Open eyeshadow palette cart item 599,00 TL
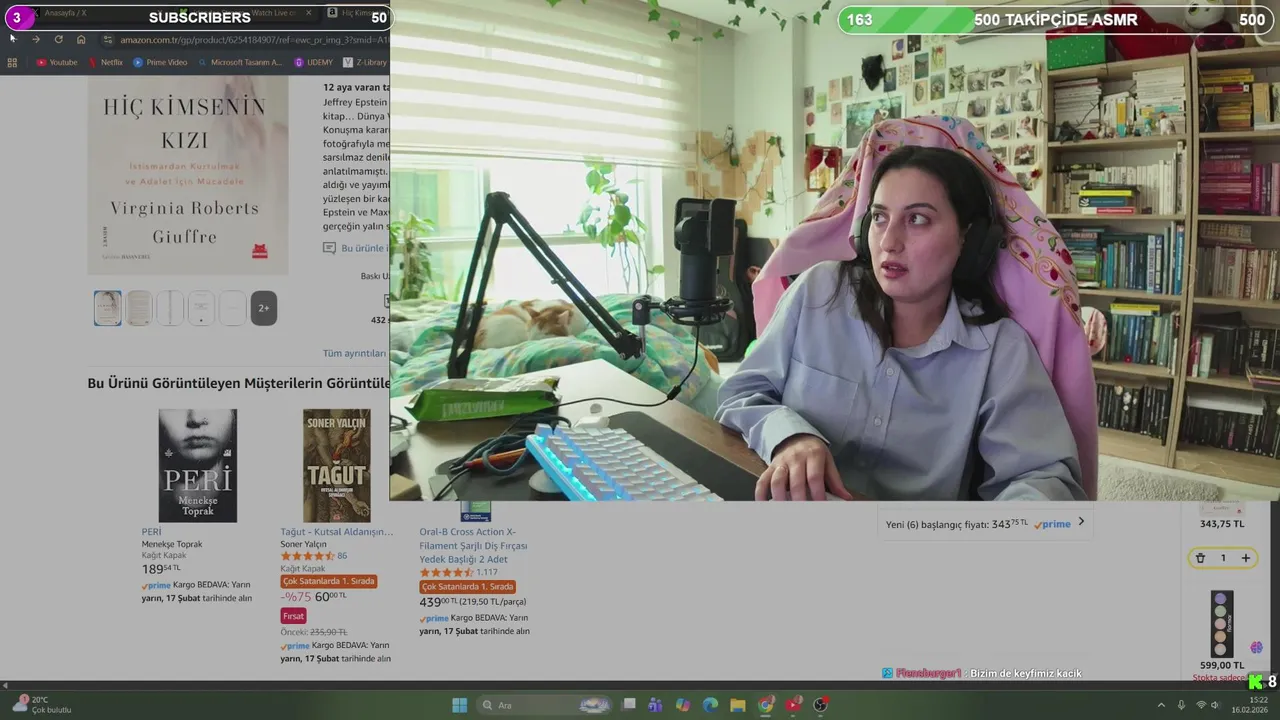Image resolution: width=1280 pixels, height=720 pixels. point(1222,624)
